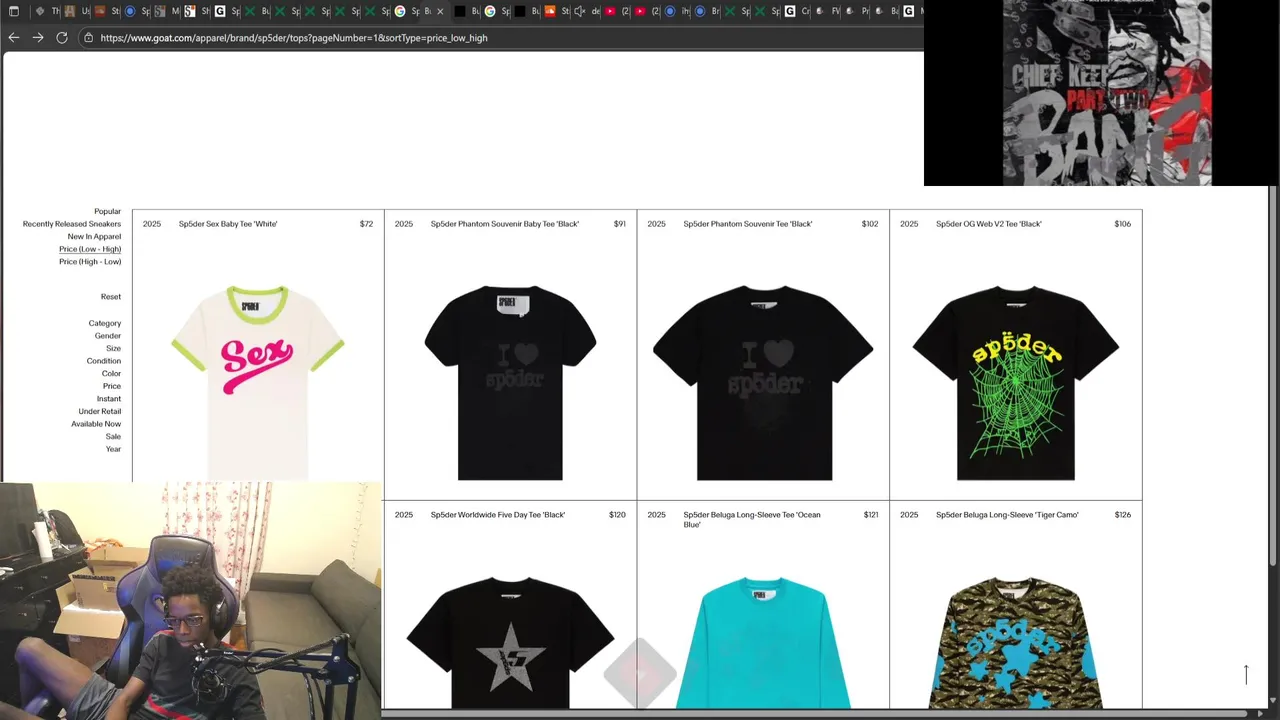Image resolution: width=1280 pixels, height=720 pixels.
Task: Expand the Price filter
Action: pos(112,386)
